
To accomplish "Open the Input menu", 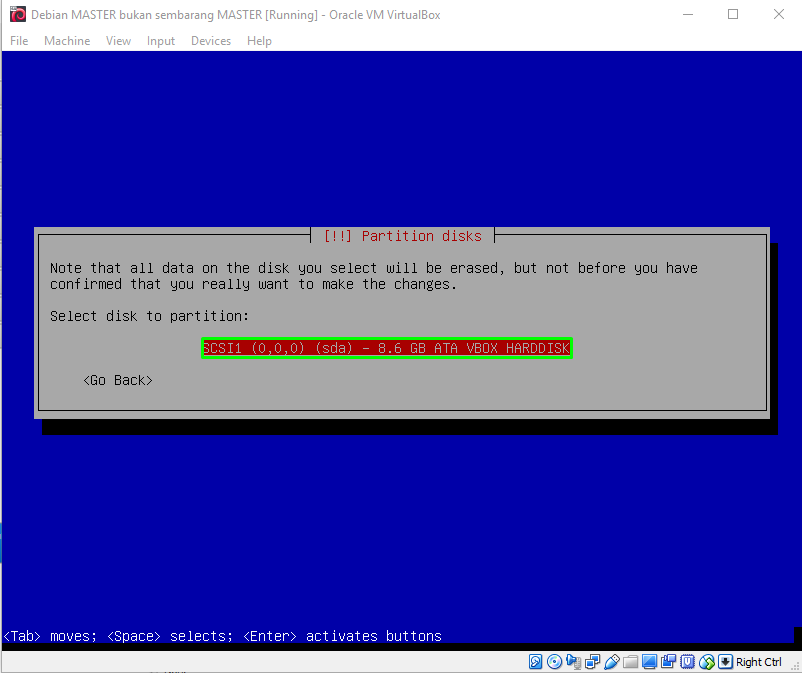I will point(161,41).
